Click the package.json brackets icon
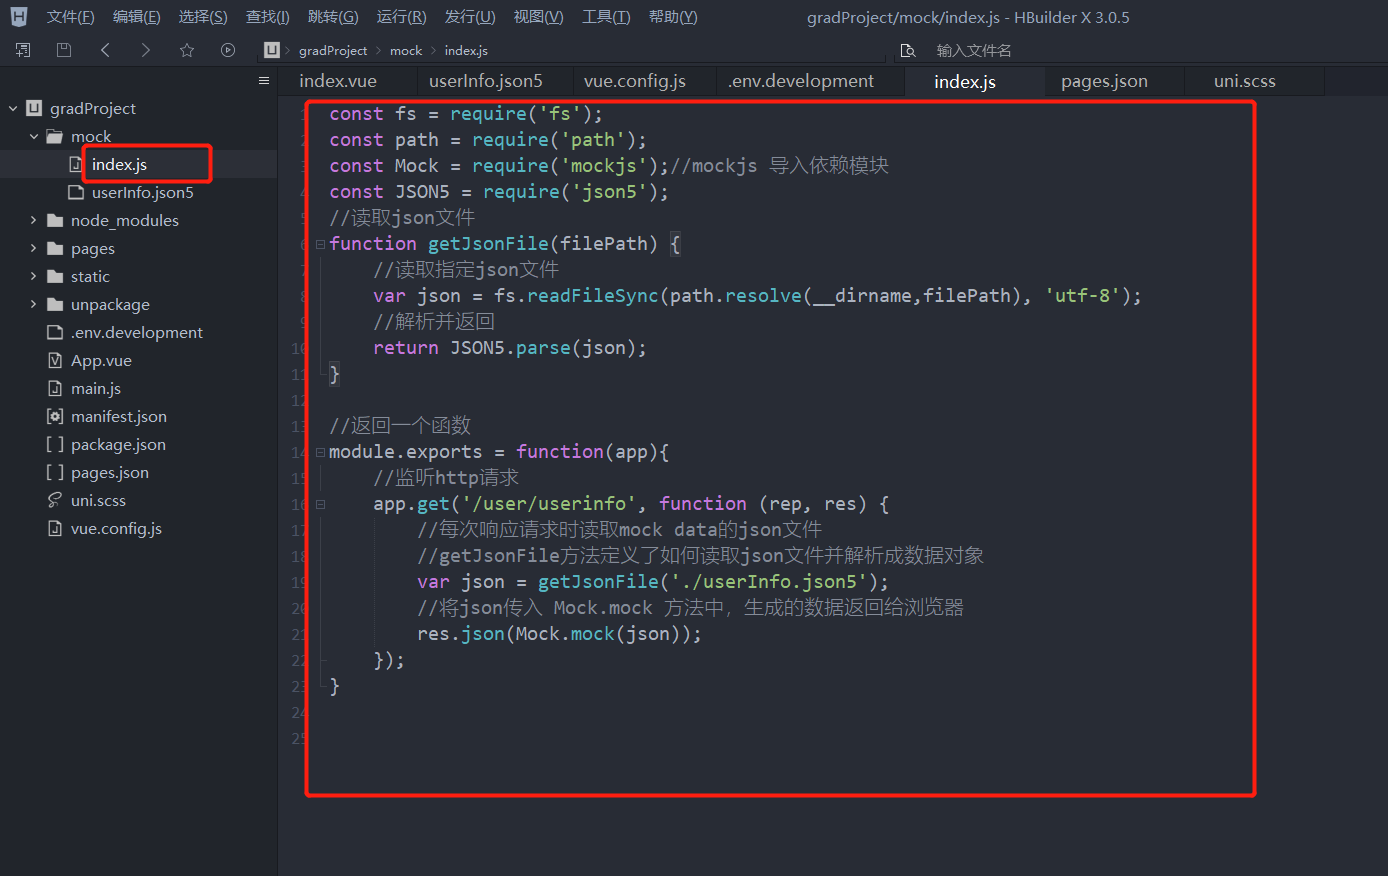Viewport: 1388px width, 876px height. pos(55,444)
